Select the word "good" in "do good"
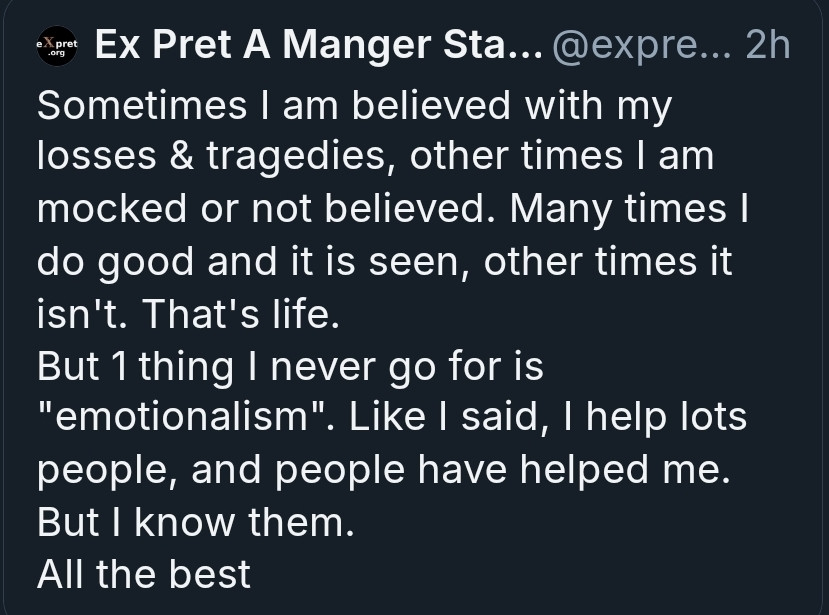Viewport: 829px width, 615px height. point(145,262)
